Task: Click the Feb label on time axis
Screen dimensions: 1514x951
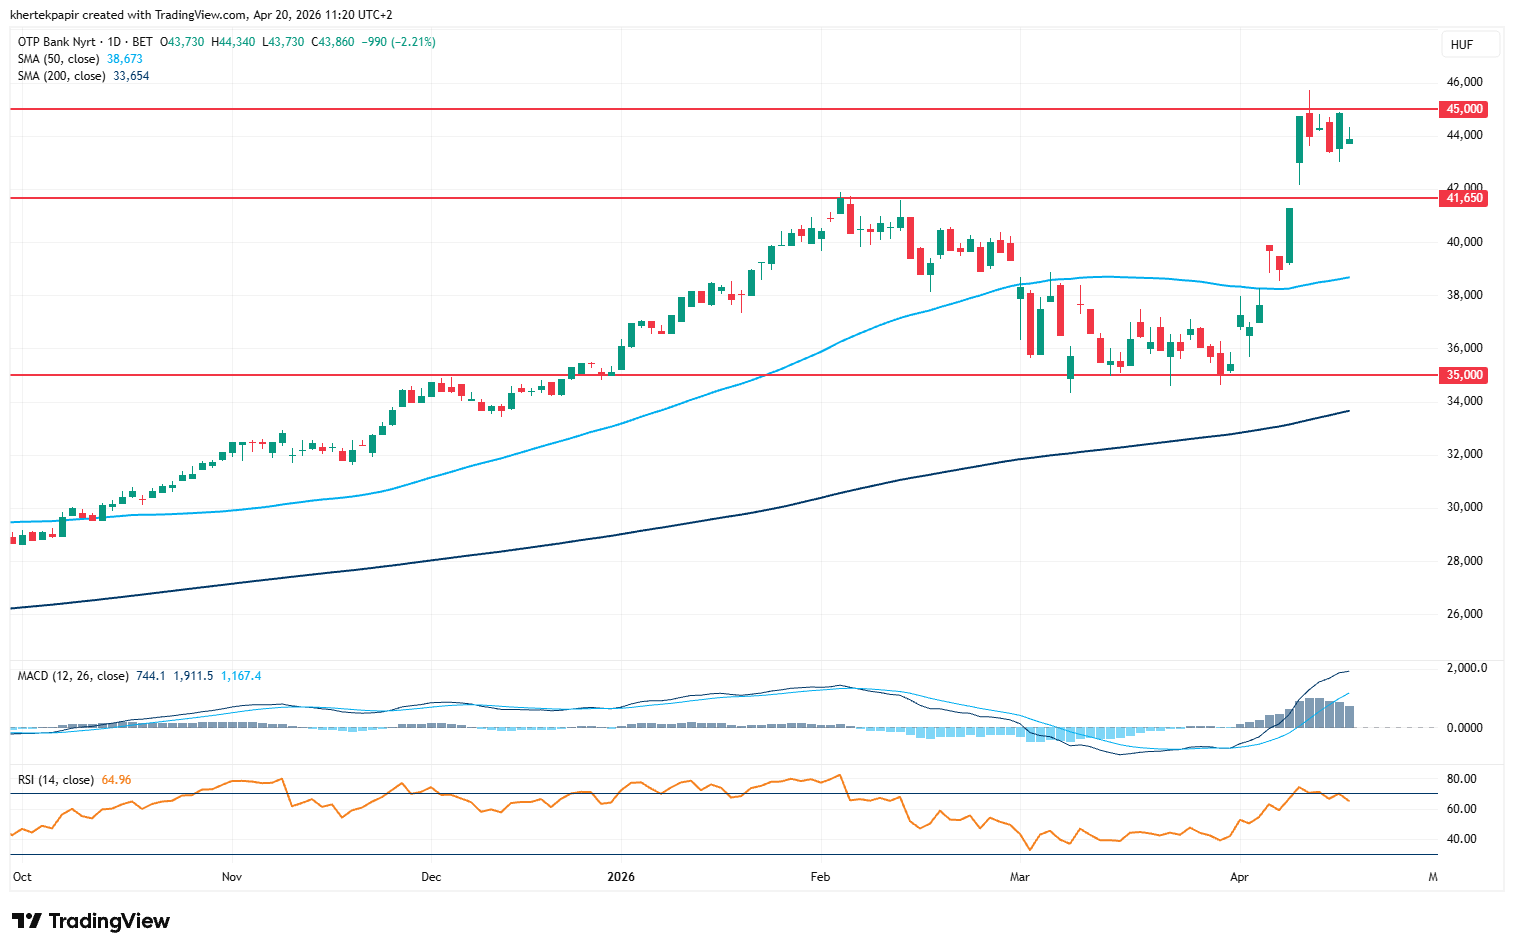Action: (x=820, y=877)
